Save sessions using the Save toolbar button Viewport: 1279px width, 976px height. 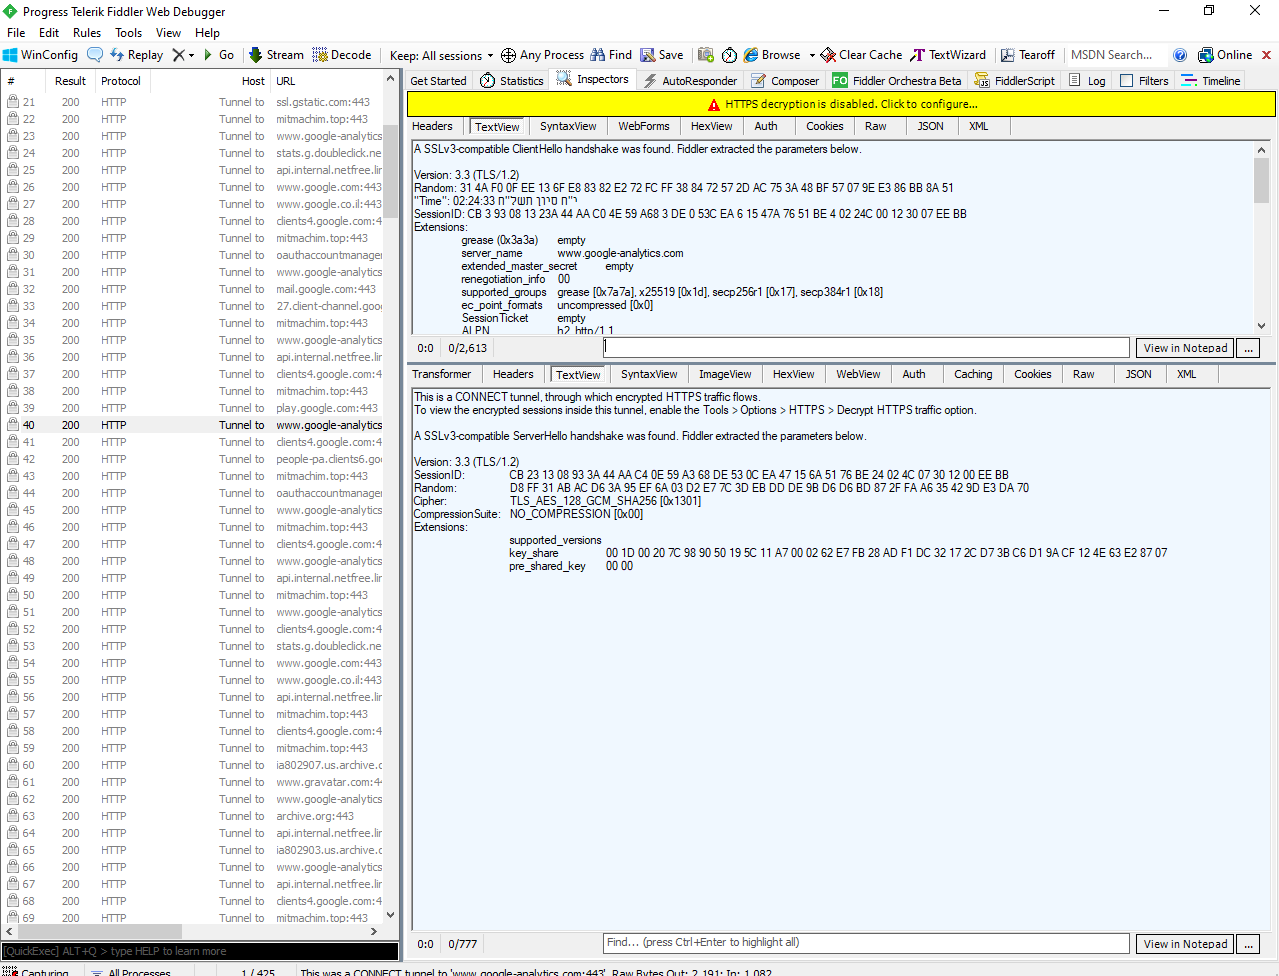pos(662,55)
